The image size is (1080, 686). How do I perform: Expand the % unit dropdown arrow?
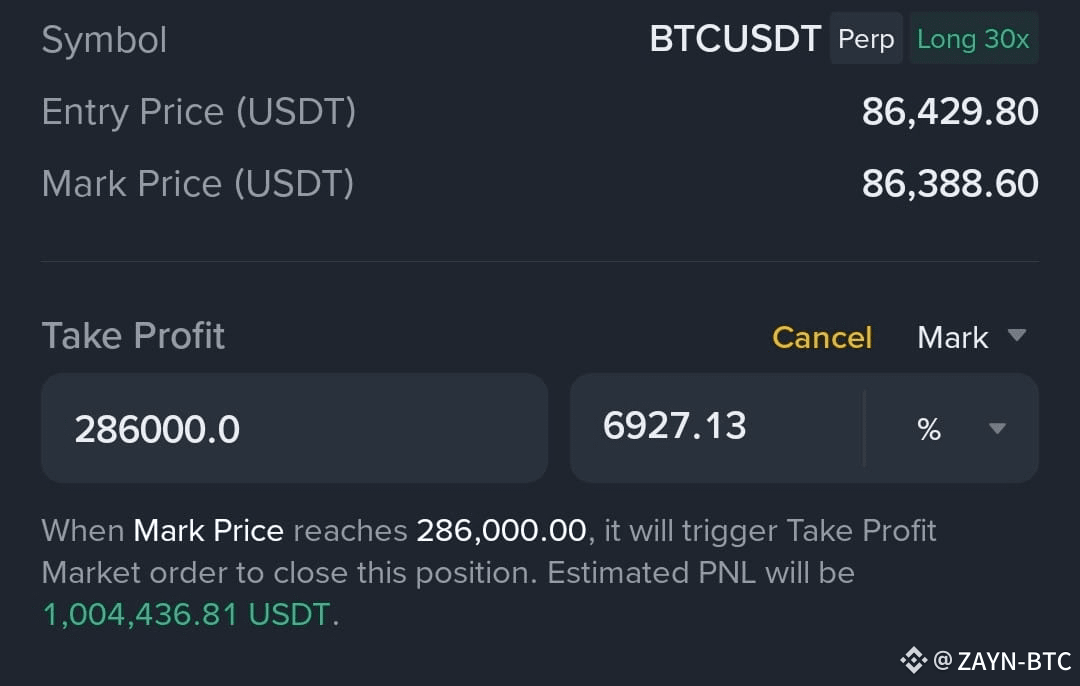point(997,428)
